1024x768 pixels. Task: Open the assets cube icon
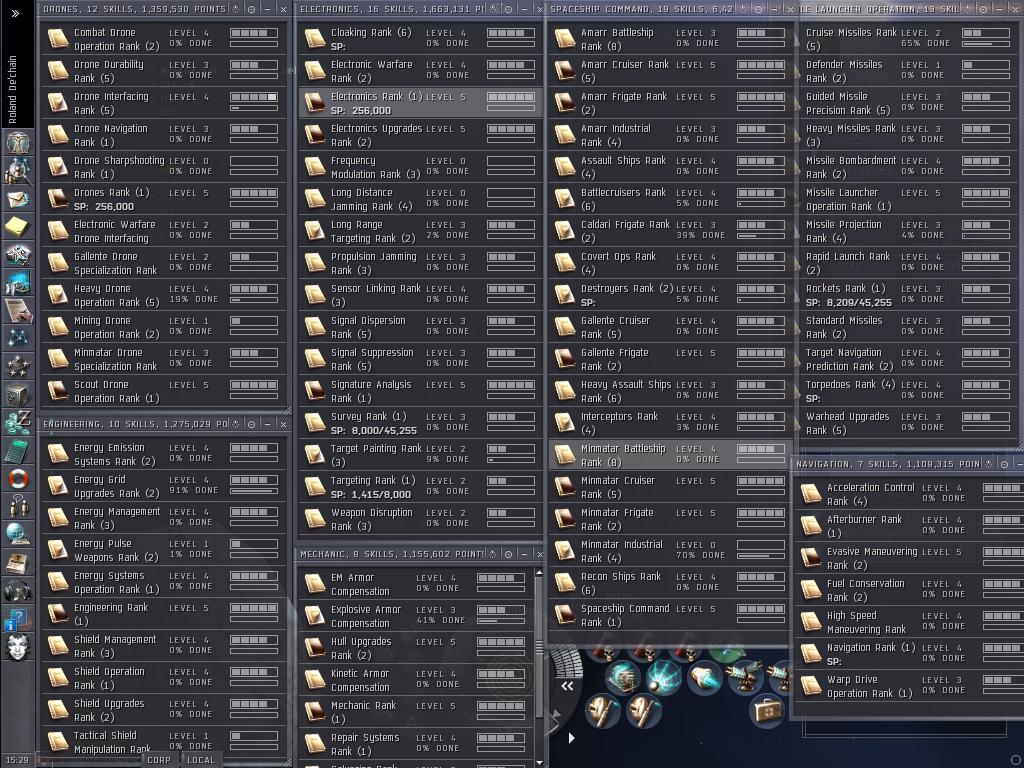coord(18,394)
